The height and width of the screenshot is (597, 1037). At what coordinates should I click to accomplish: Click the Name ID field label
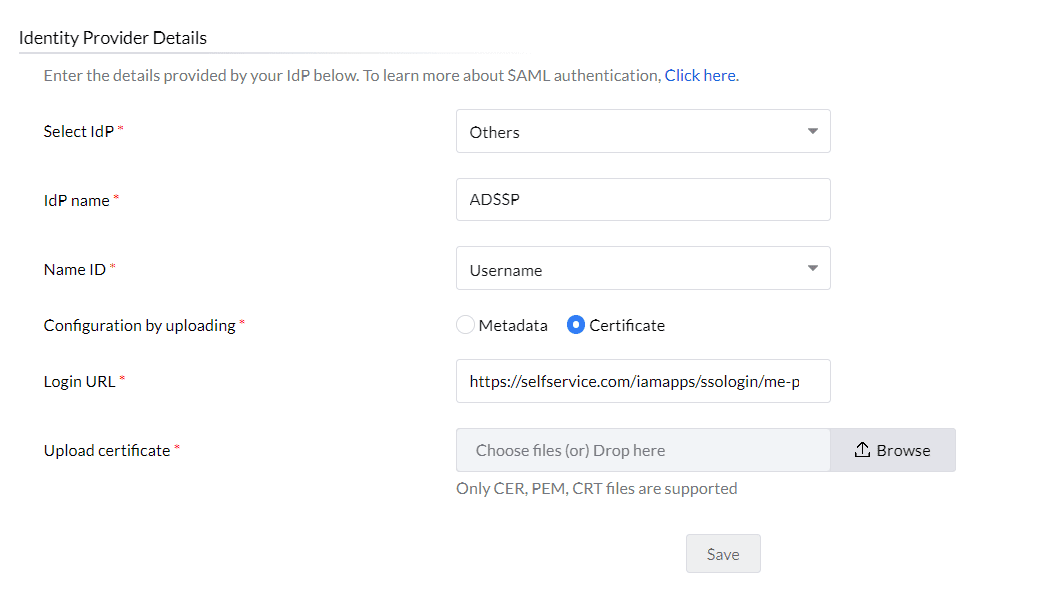tap(75, 269)
